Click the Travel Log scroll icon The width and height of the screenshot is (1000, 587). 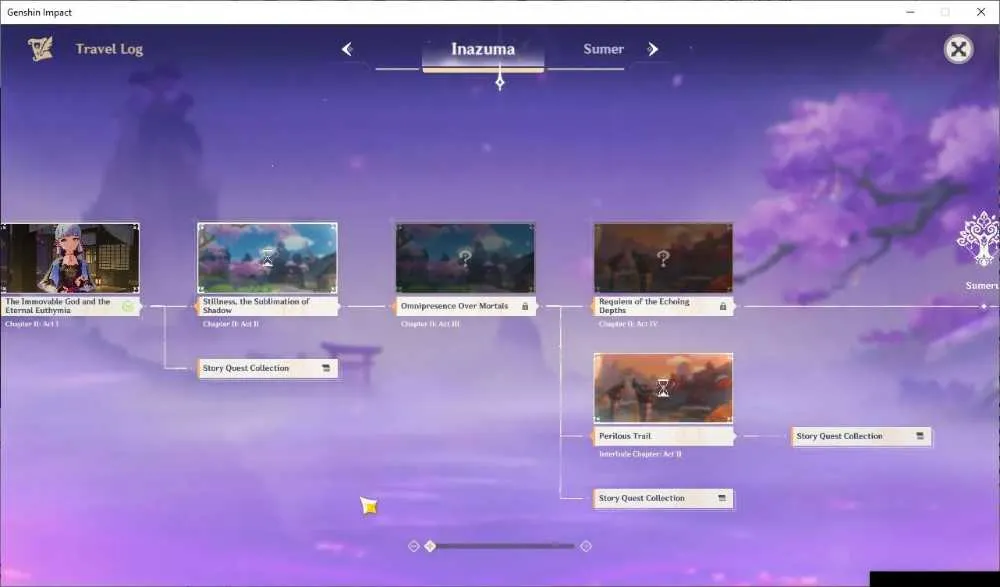click(x=41, y=48)
